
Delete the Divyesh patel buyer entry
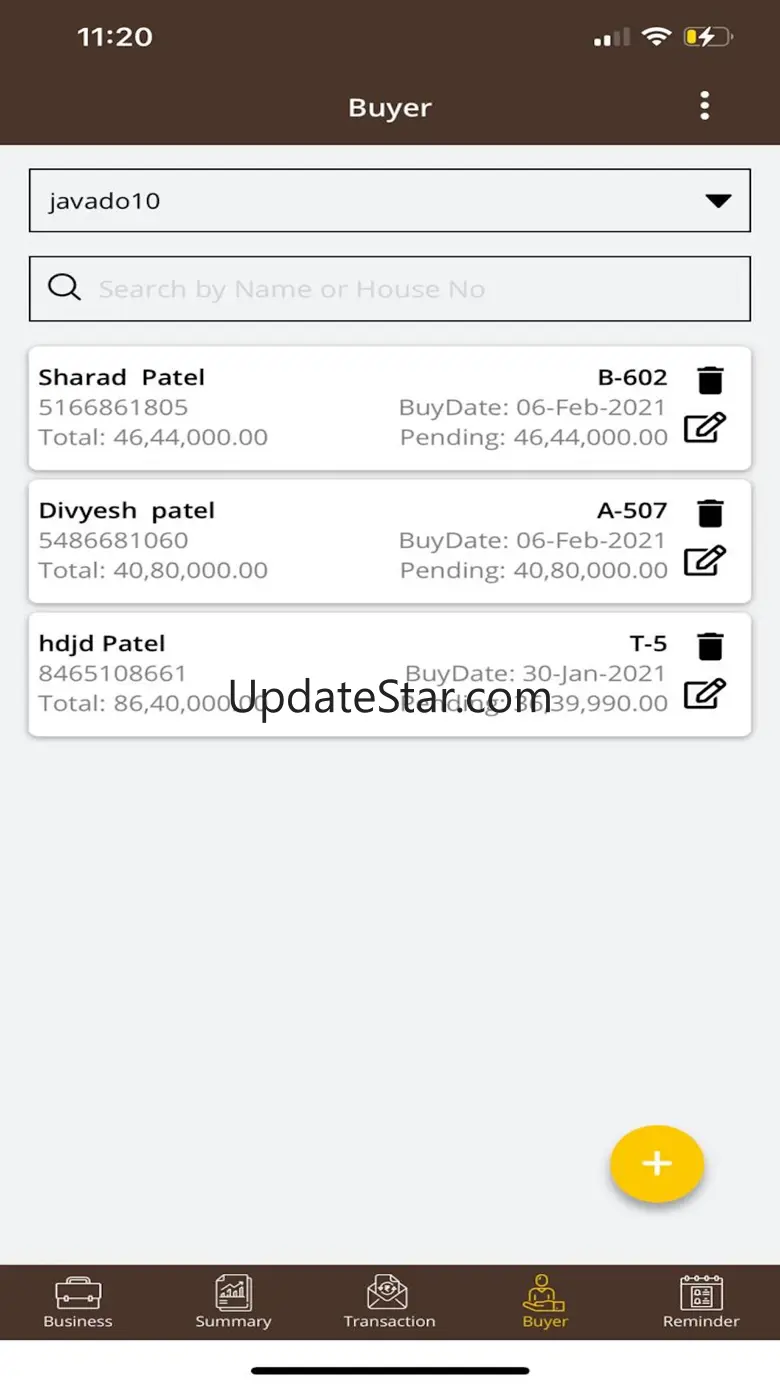pos(710,514)
